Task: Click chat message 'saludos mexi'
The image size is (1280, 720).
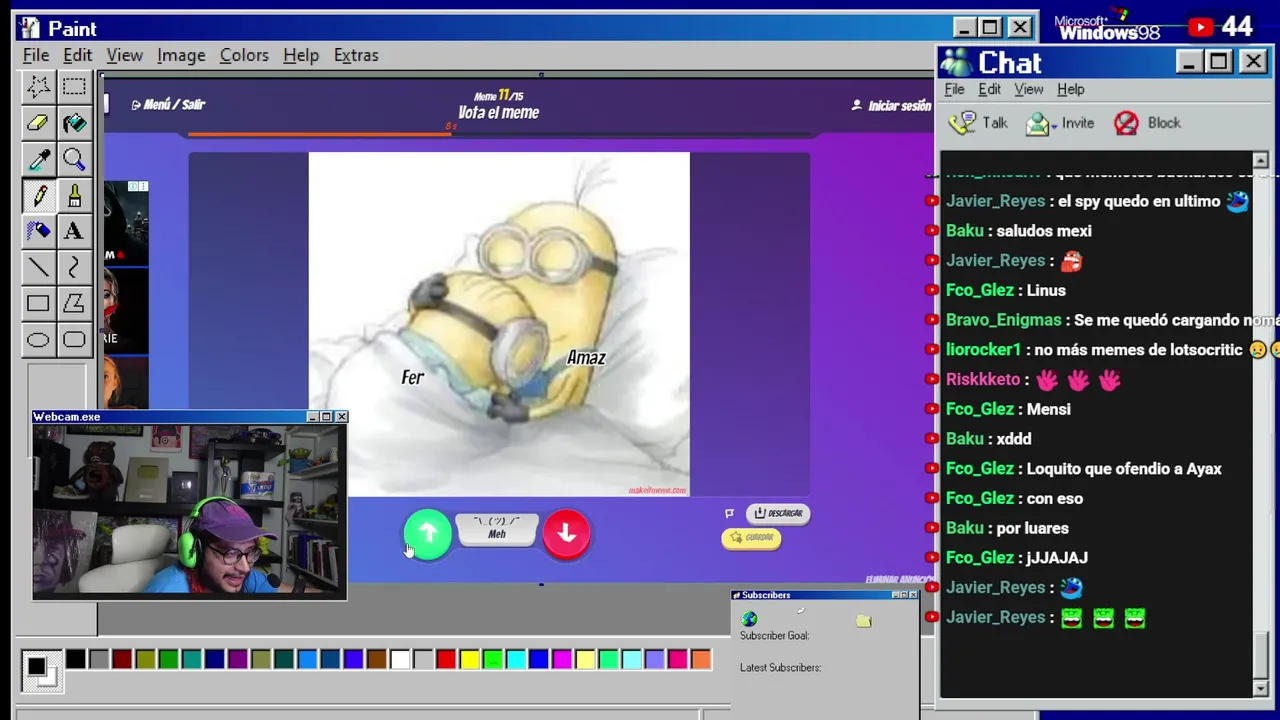Action: coord(1044,231)
